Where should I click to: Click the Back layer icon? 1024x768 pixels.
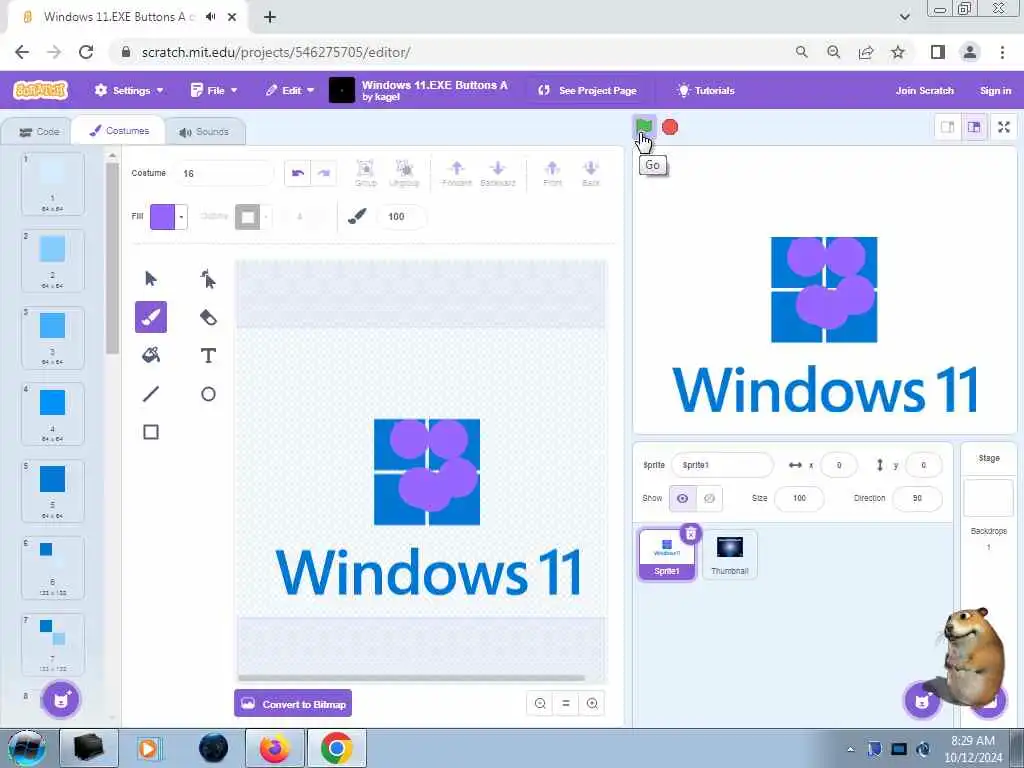(x=590, y=173)
